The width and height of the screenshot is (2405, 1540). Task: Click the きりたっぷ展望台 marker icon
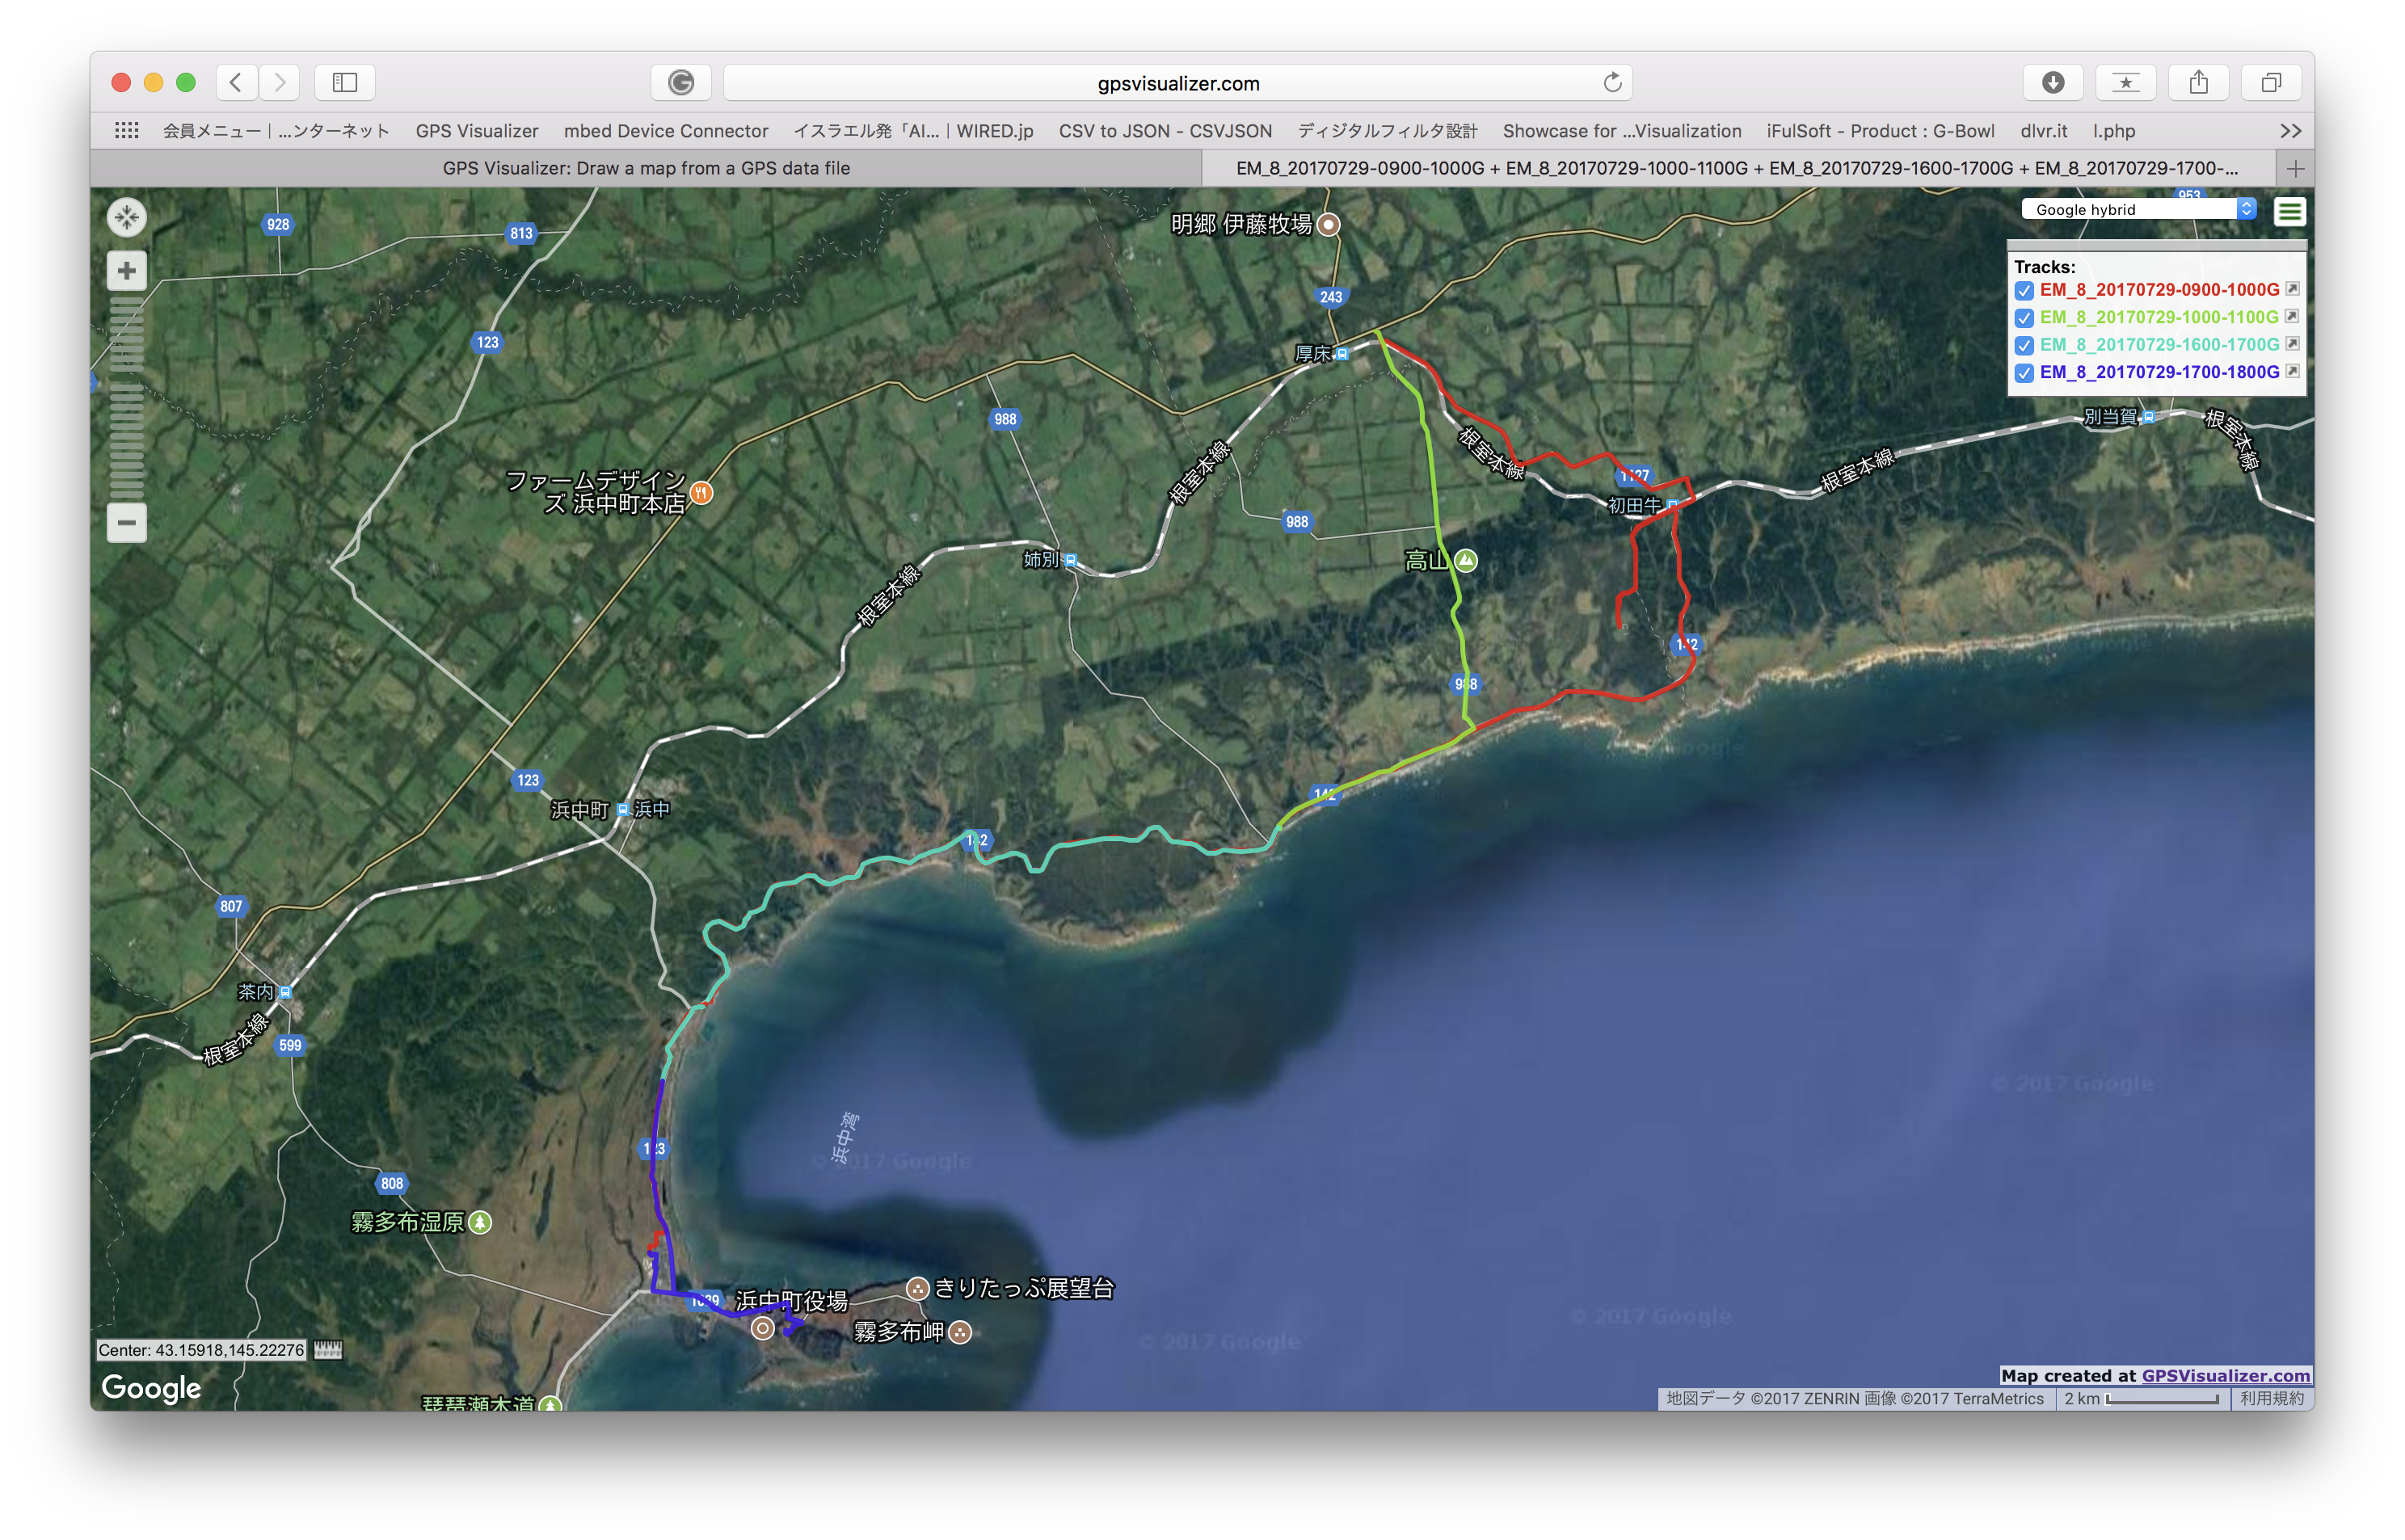[x=917, y=1289]
